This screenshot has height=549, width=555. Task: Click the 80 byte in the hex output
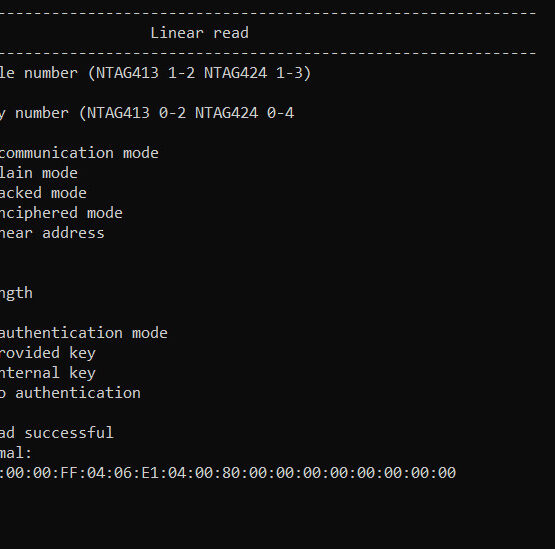(x=231, y=473)
